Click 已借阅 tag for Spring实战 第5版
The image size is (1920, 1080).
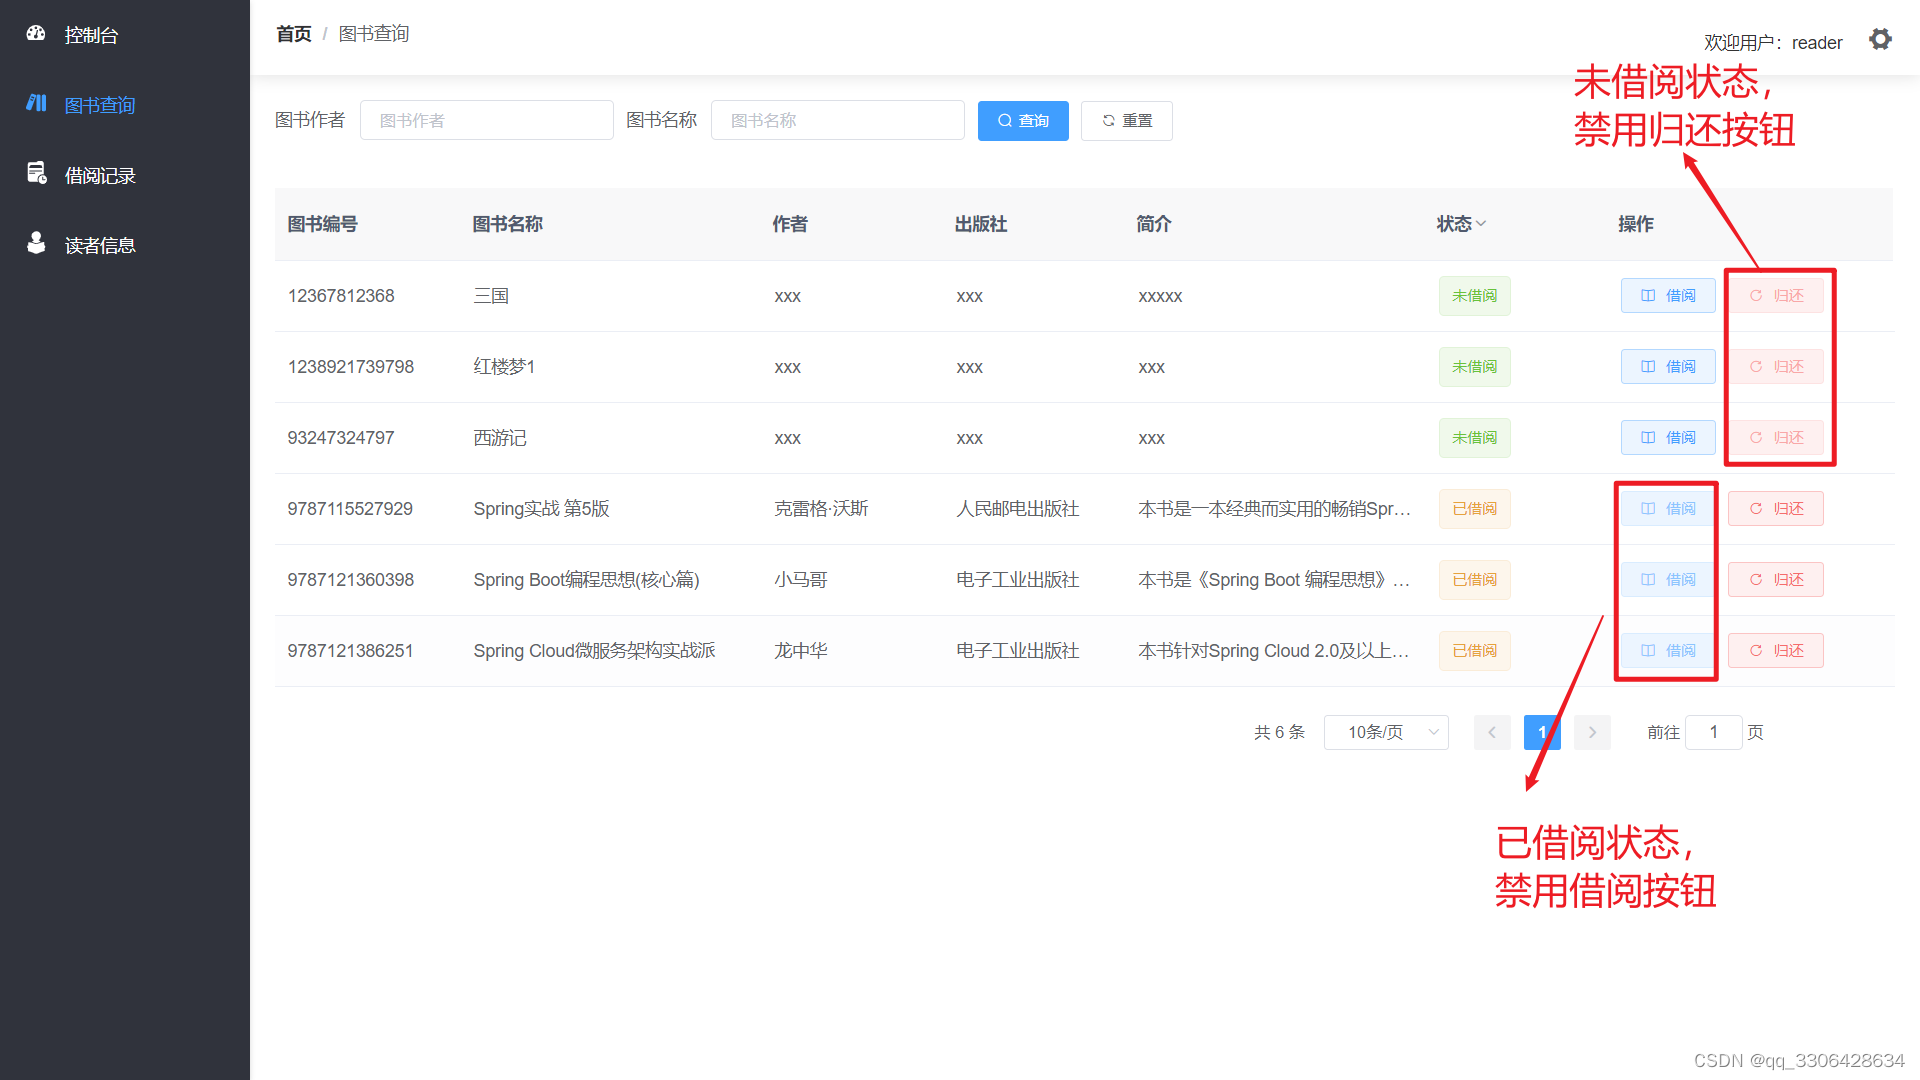pyautogui.click(x=1474, y=509)
